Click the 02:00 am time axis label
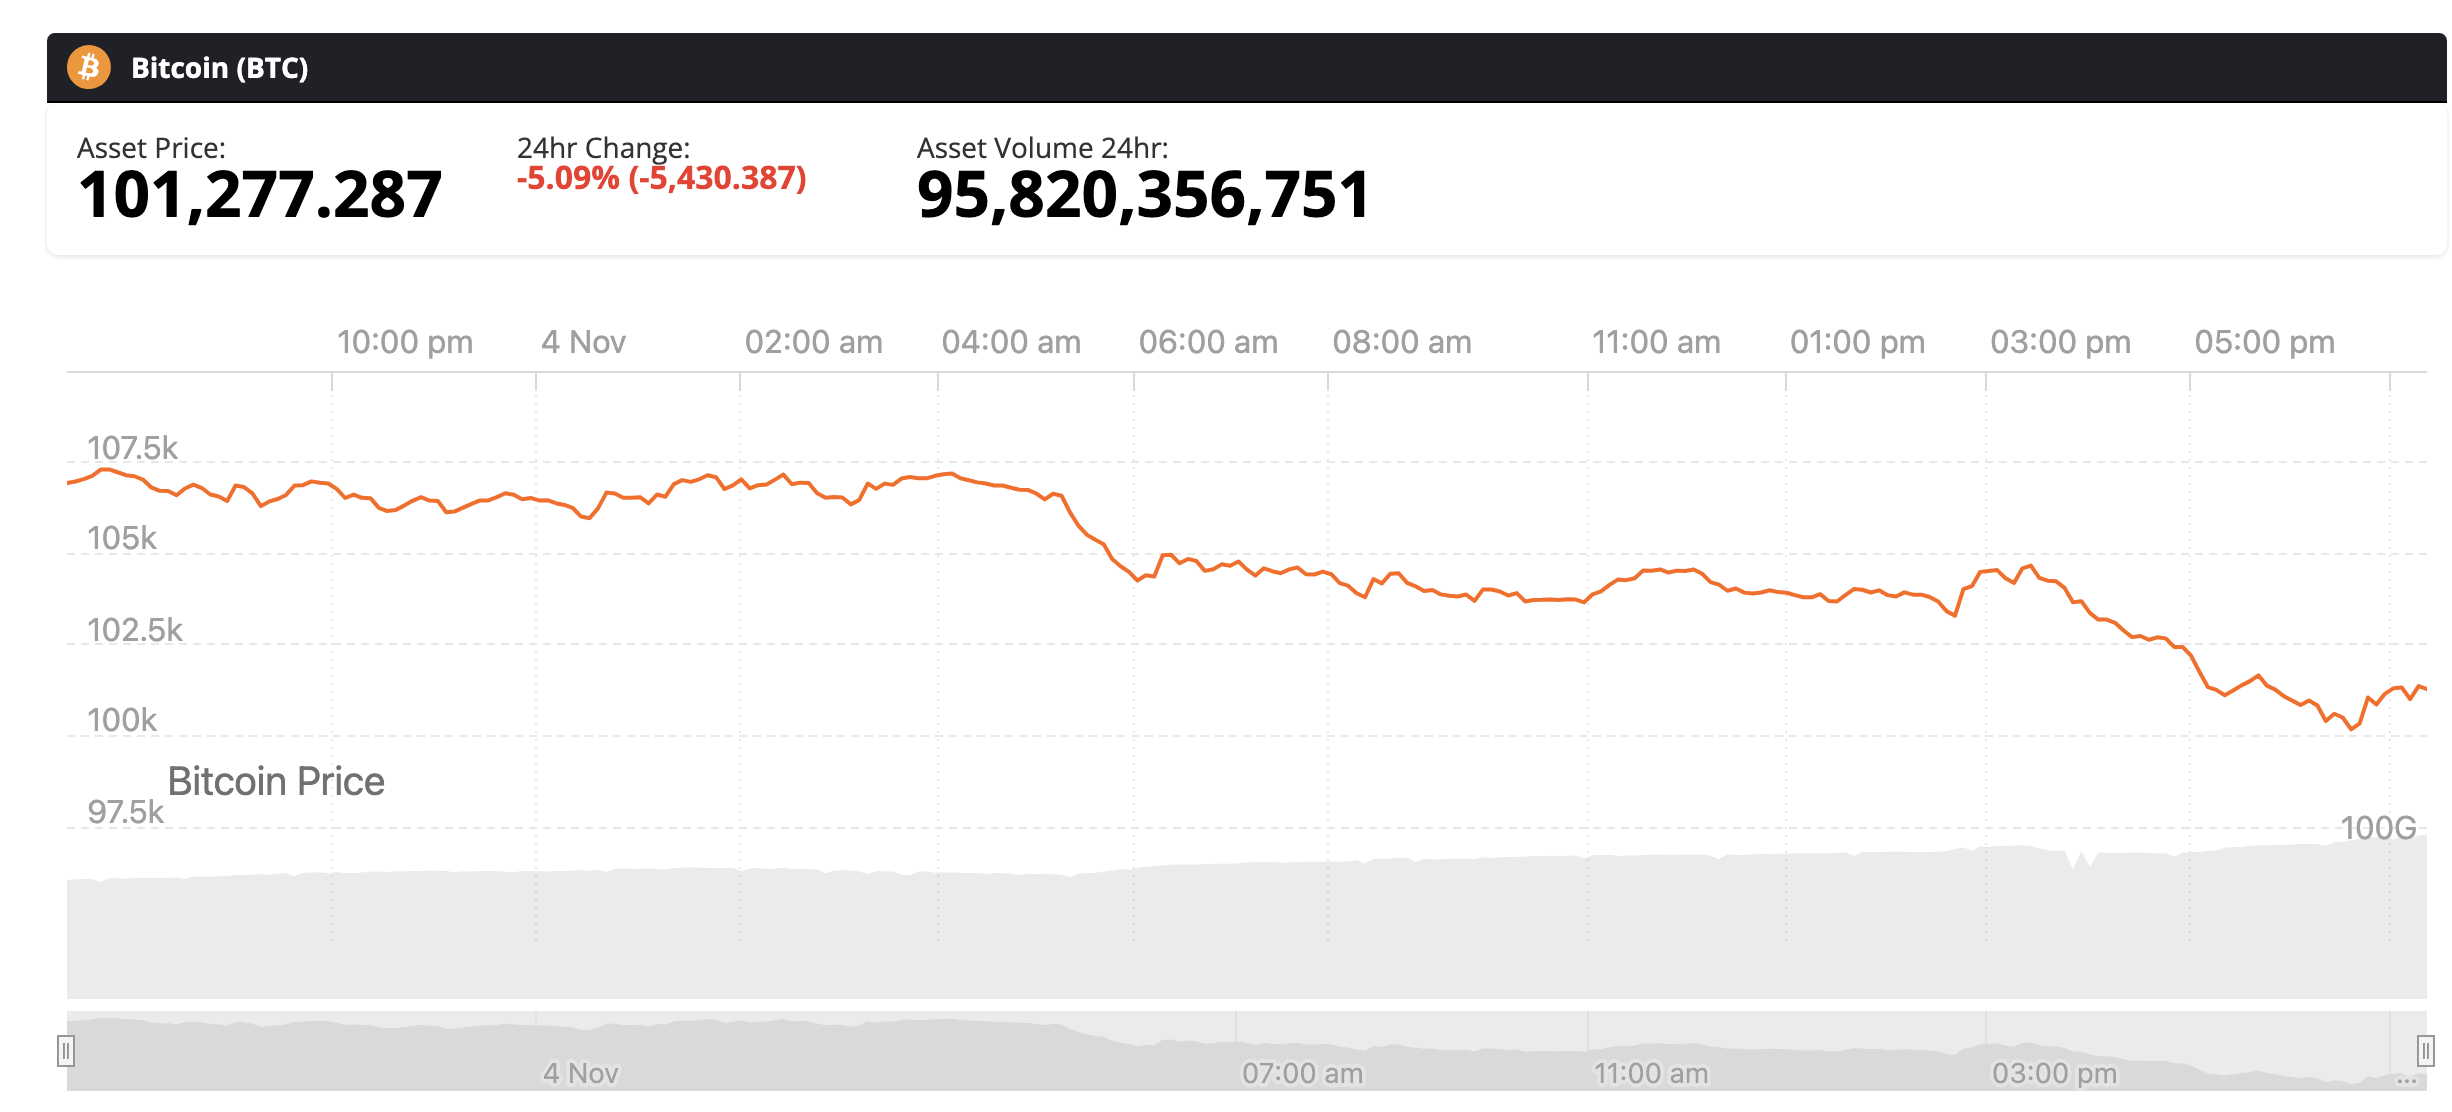 [x=813, y=342]
